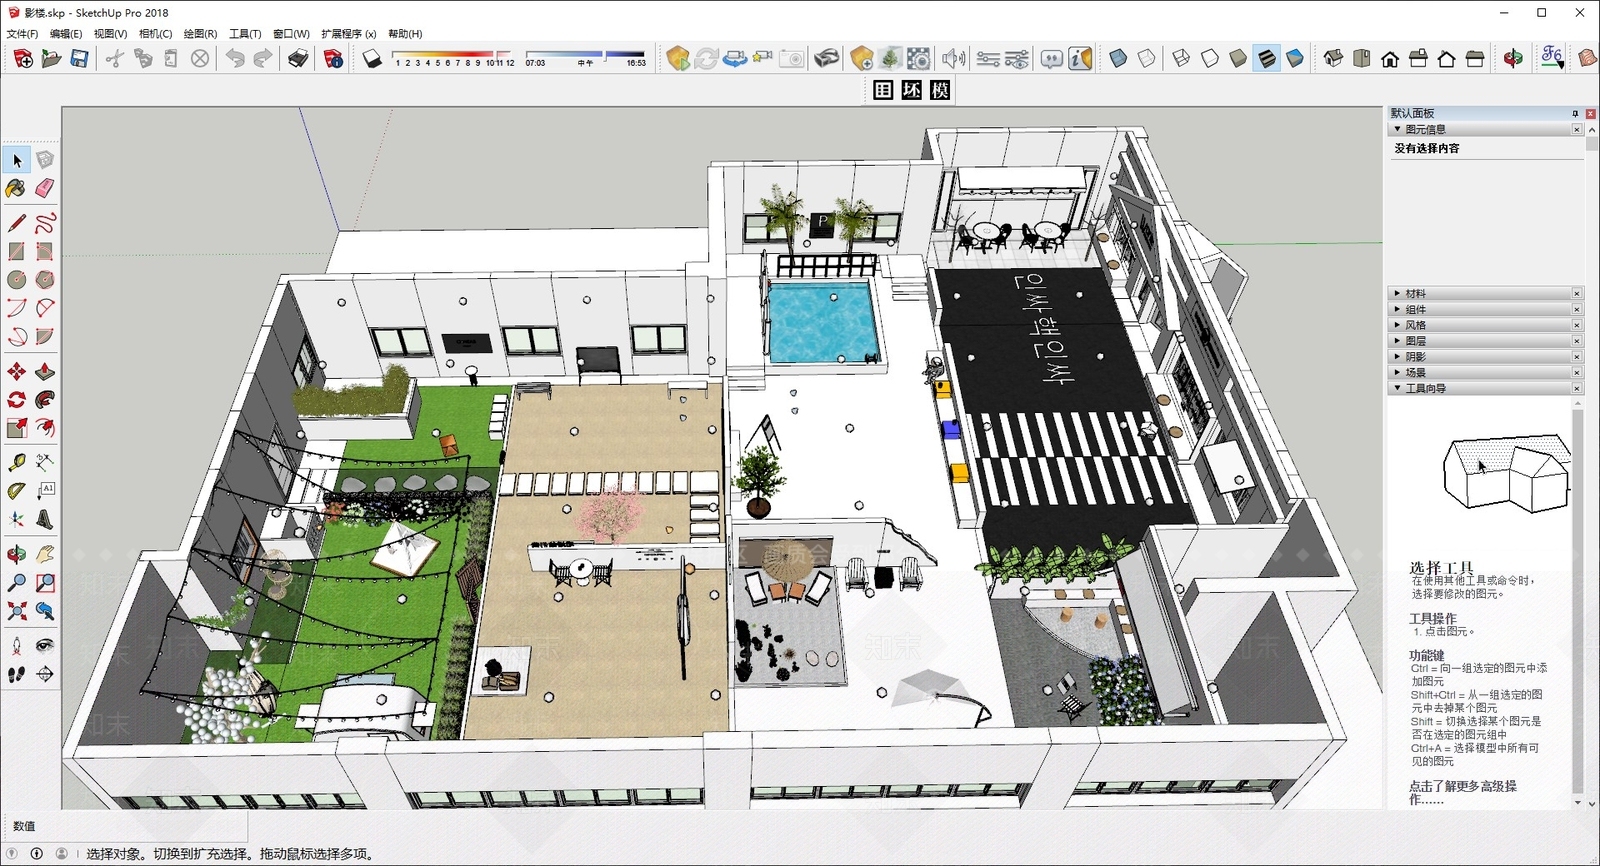Toggle Hidden Line face style
This screenshot has height=866, width=1600.
coord(1210,59)
